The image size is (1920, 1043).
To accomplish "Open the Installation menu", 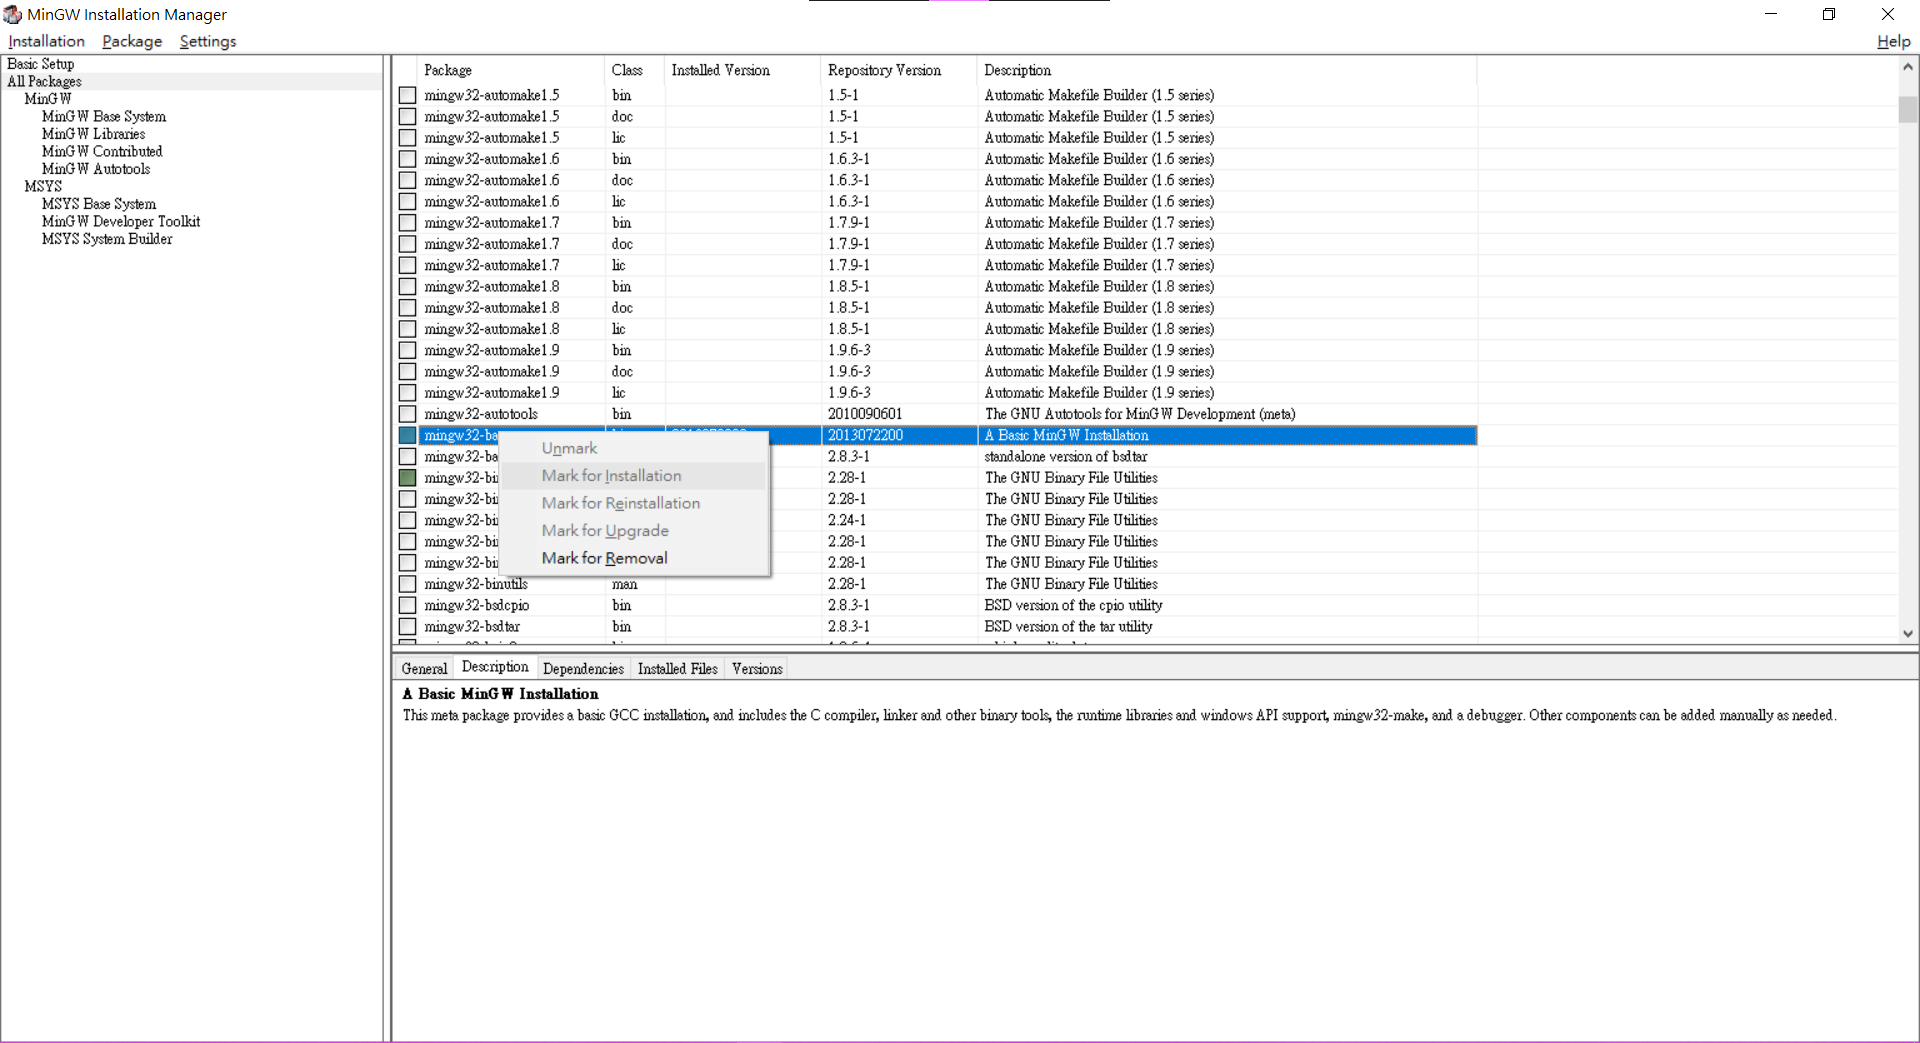I will [46, 41].
